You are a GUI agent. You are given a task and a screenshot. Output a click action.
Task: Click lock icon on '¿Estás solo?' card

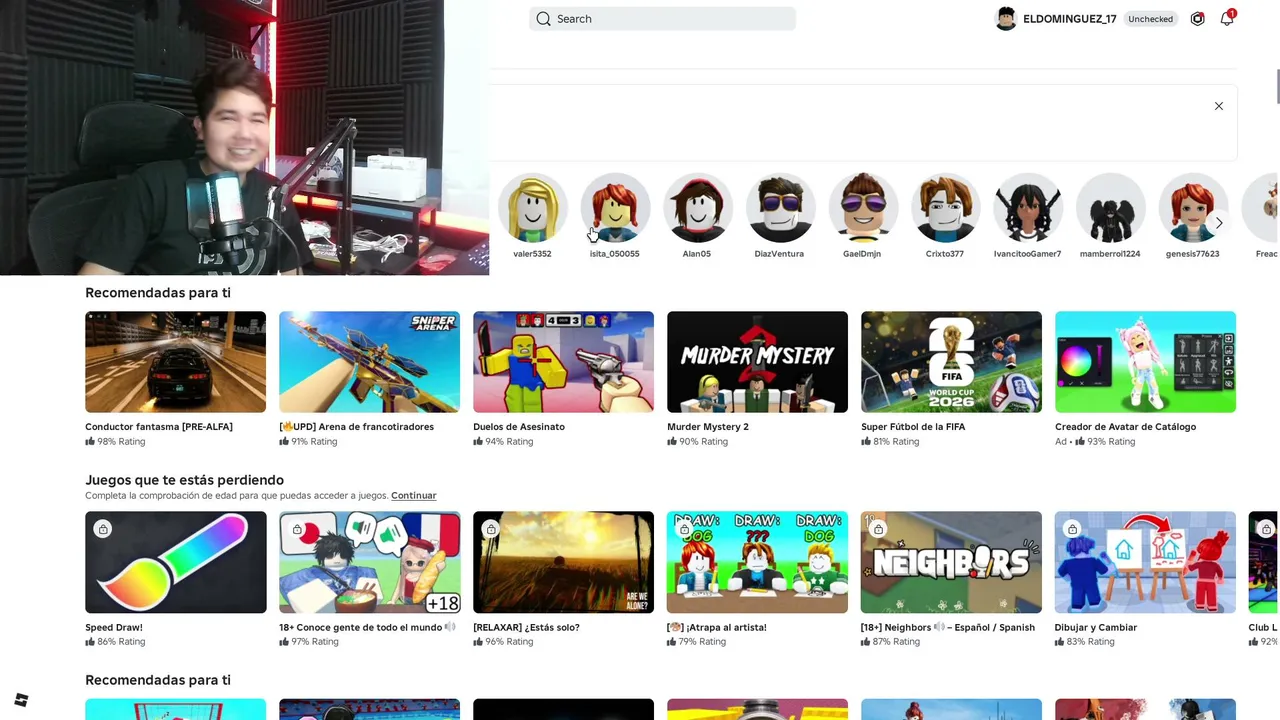[491, 529]
